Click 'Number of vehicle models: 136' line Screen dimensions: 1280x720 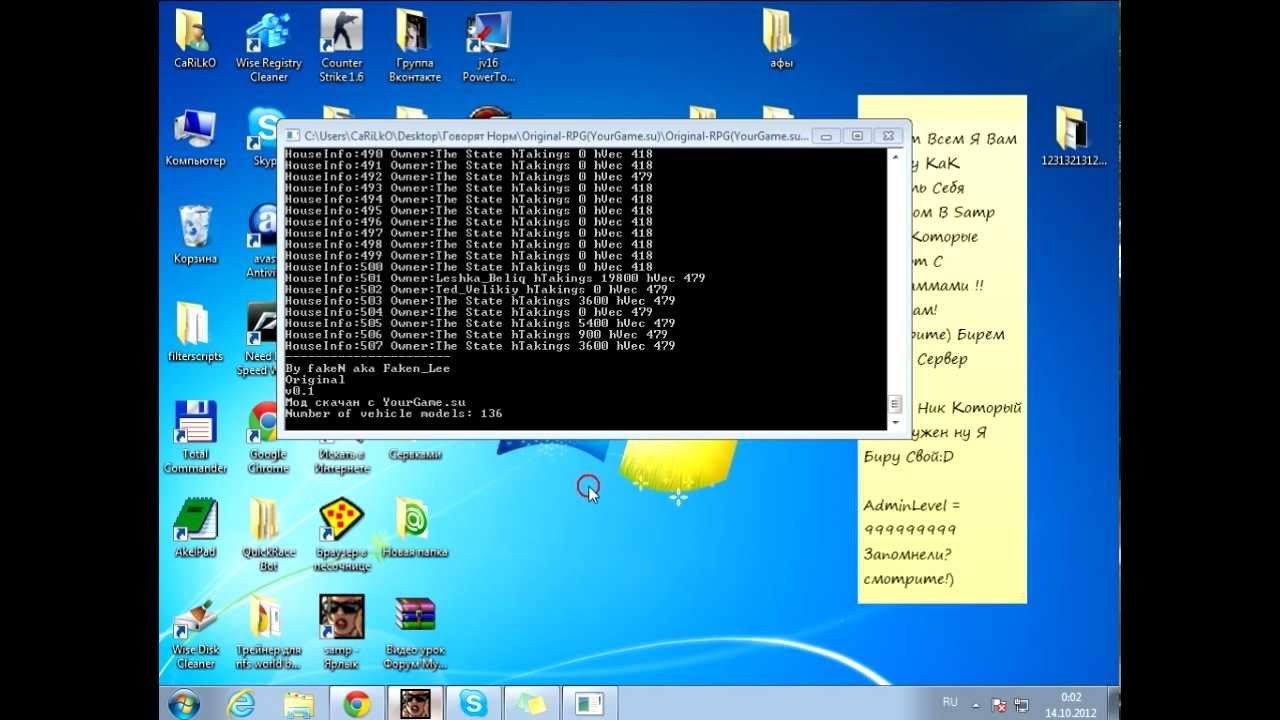click(x=393, y=413)
